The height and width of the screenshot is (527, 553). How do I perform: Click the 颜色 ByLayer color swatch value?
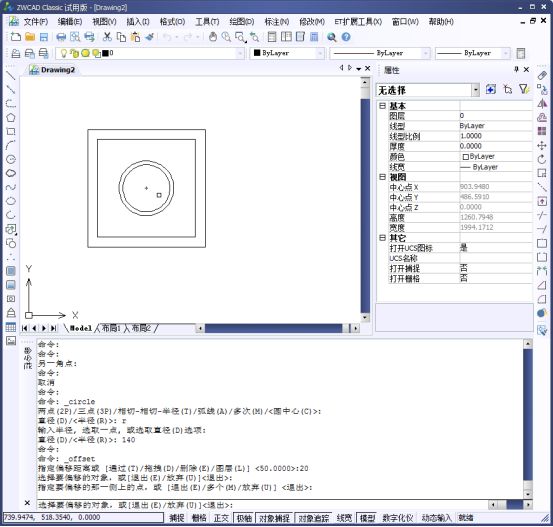tap(496, 156)
